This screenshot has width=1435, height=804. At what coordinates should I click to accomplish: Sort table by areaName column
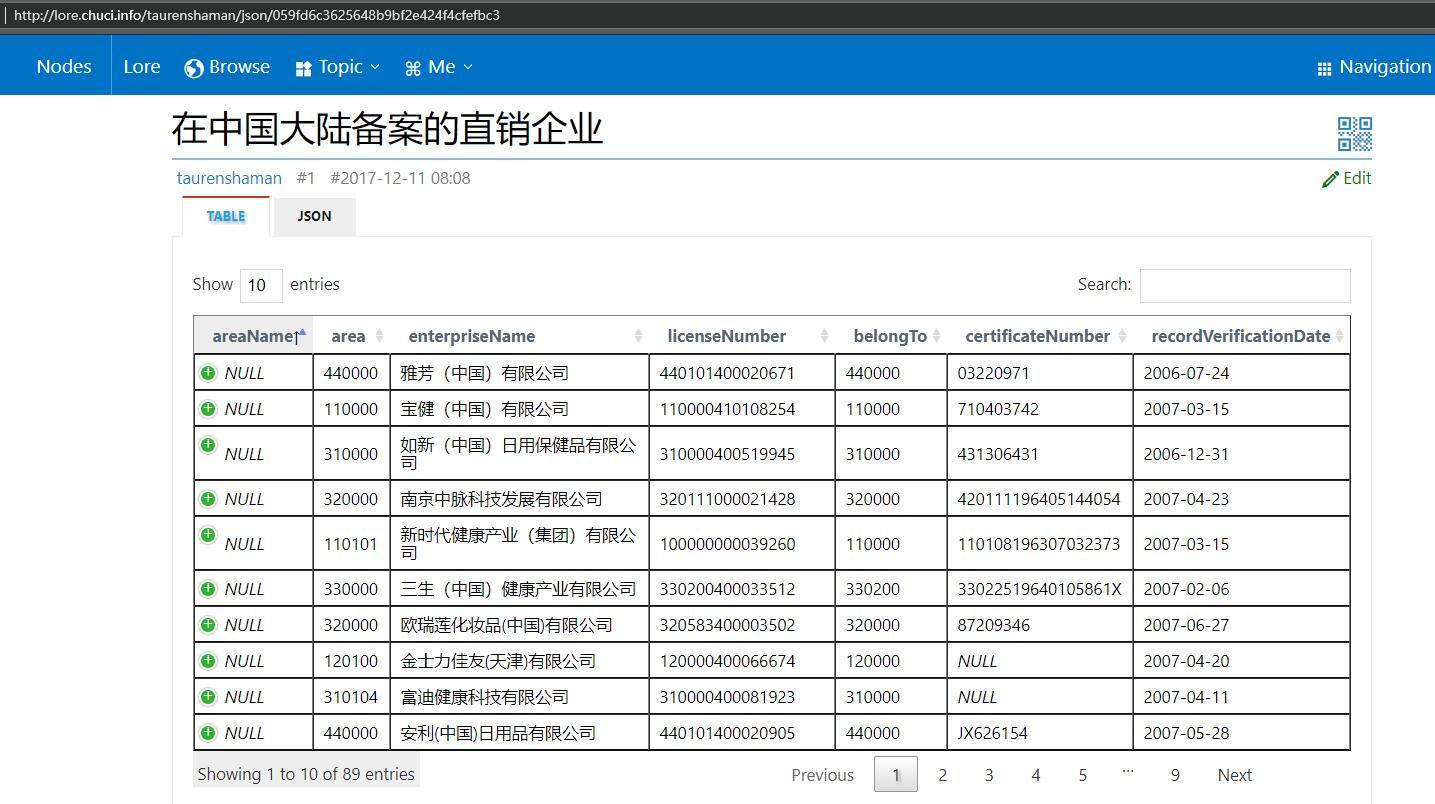tap(254, 336)
